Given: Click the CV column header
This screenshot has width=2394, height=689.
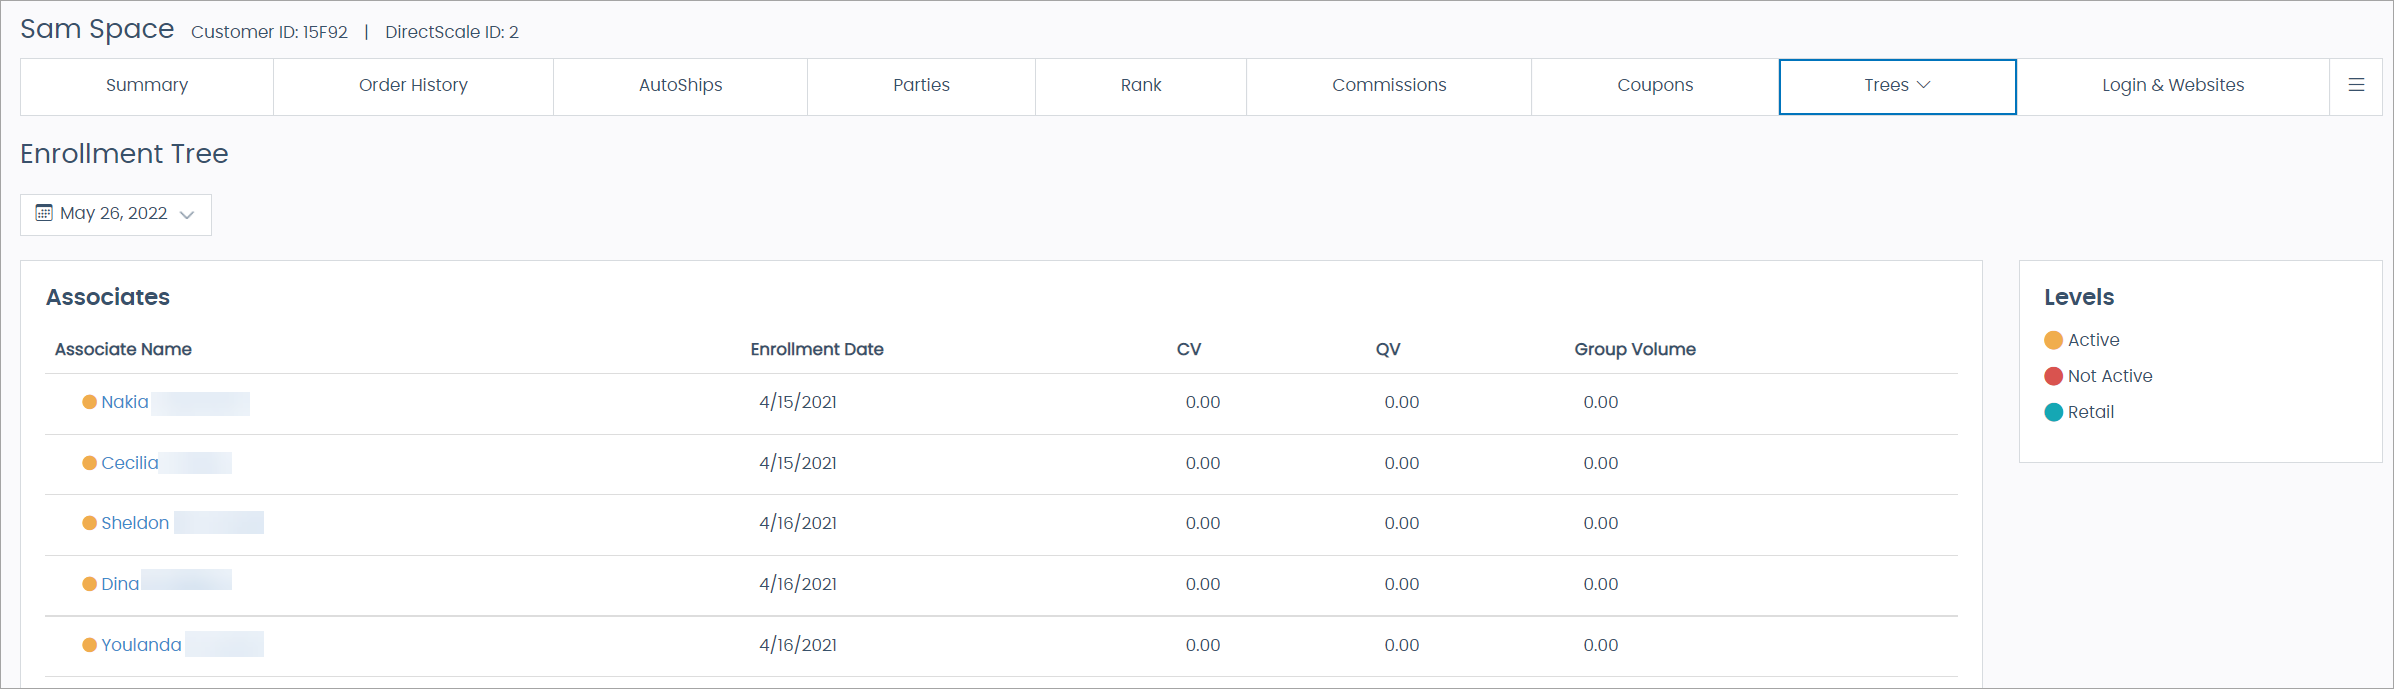Looking at the screenshot, I should [1189, 349].
